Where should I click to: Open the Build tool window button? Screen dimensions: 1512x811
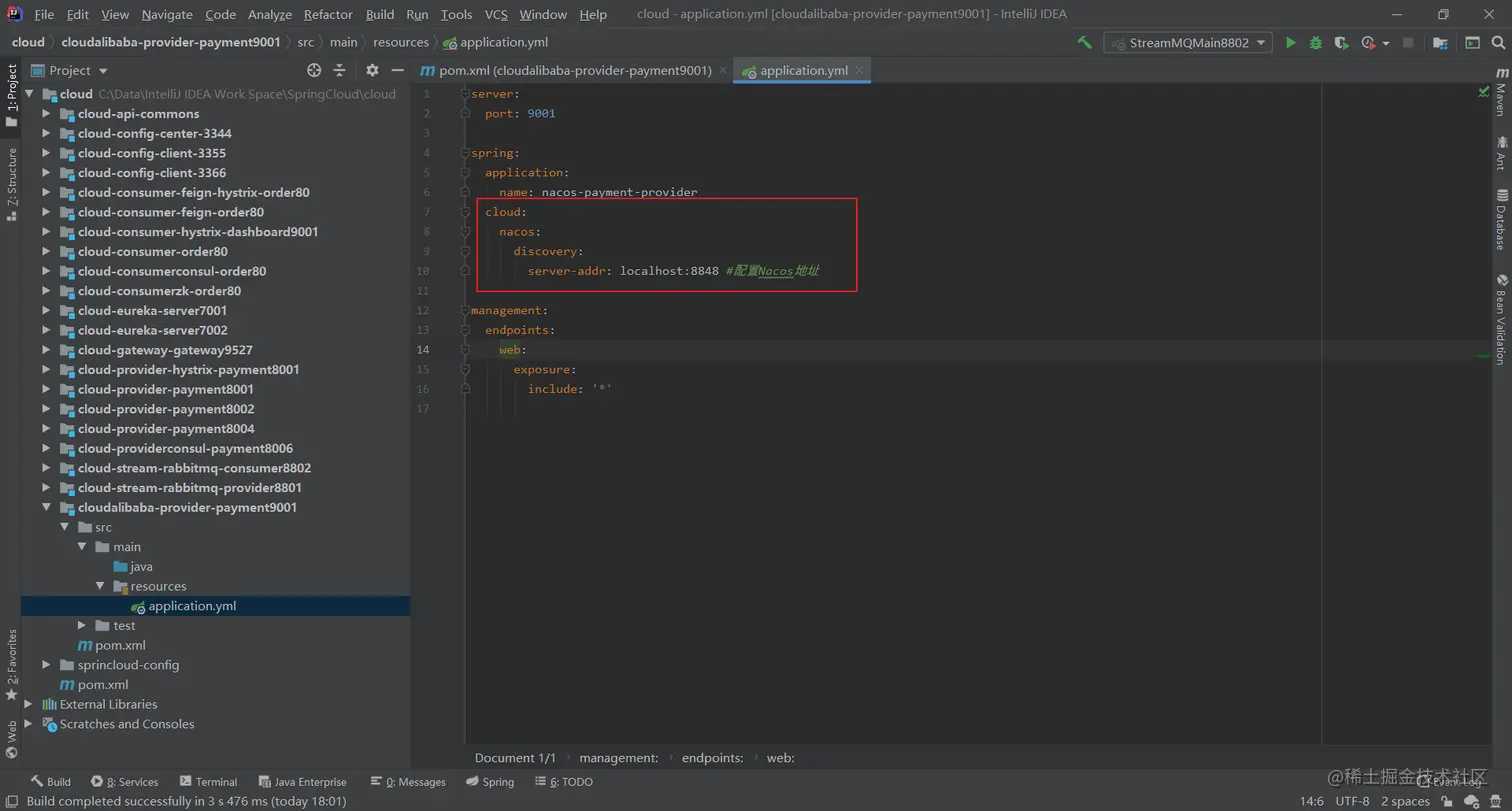tap(50, 782)
